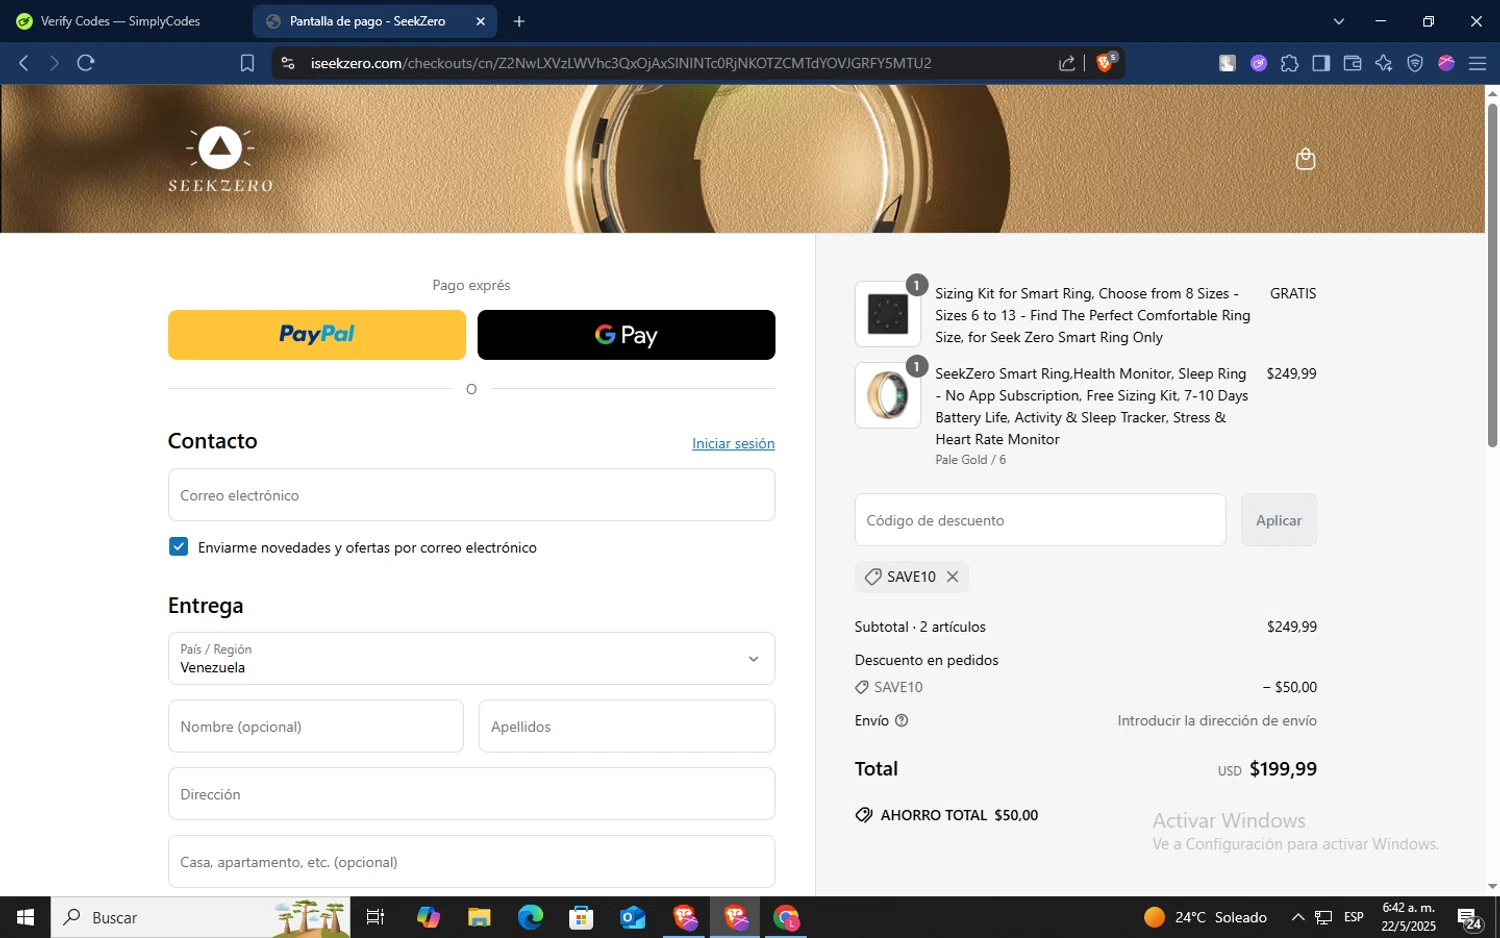Click the purple extension icon in toolbar
Image resolution: width=1500 pixels, height=938 pixels.
coord(1259,63)
